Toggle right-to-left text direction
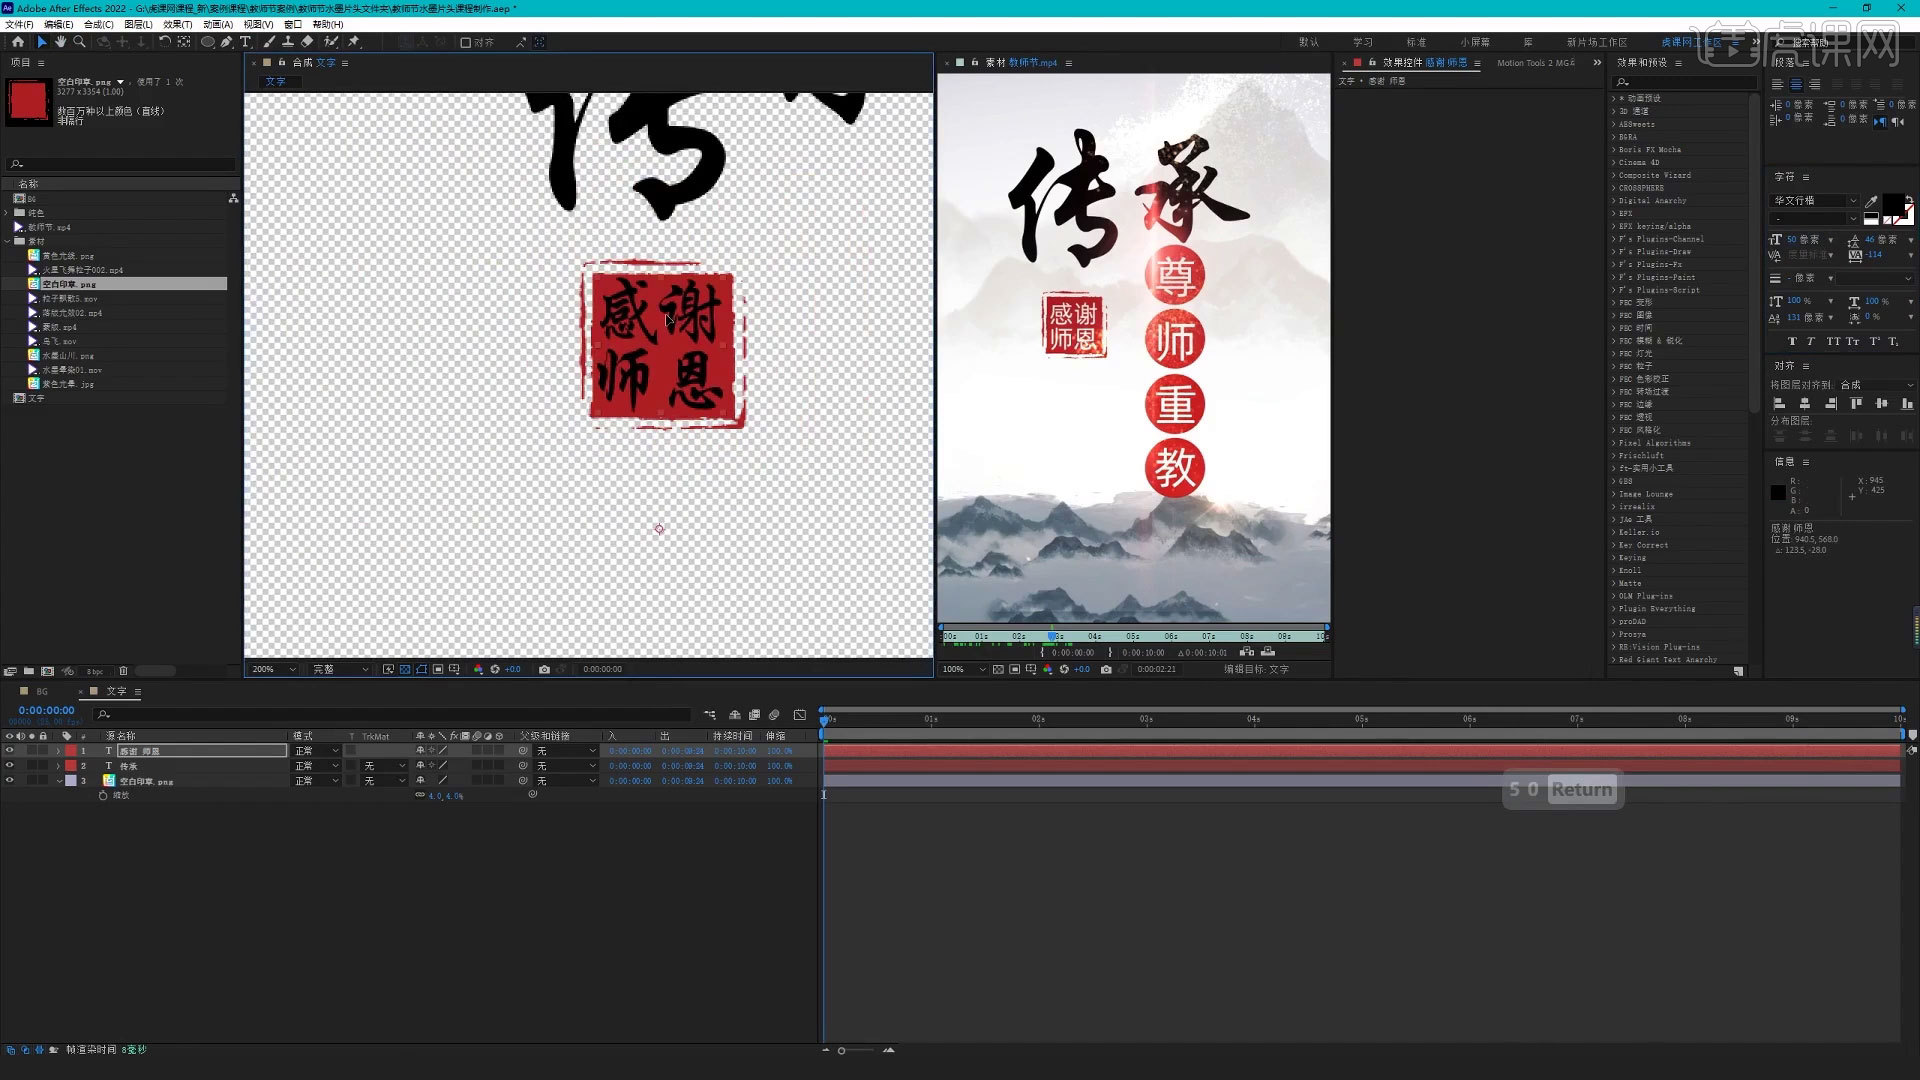Viewport: 1920px width, 1080px height. [x=1899, y=121]
